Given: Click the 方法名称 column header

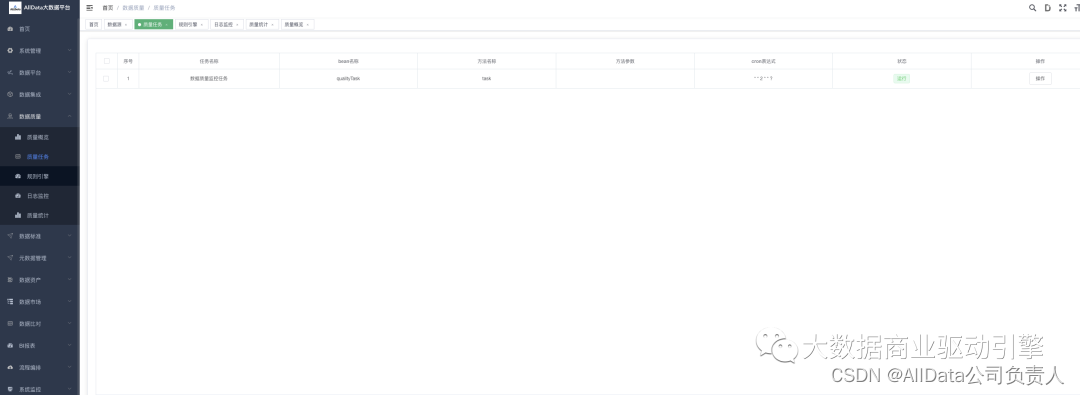Looking at the screenshot, I should pyautogui.click(x=486, y=61).
